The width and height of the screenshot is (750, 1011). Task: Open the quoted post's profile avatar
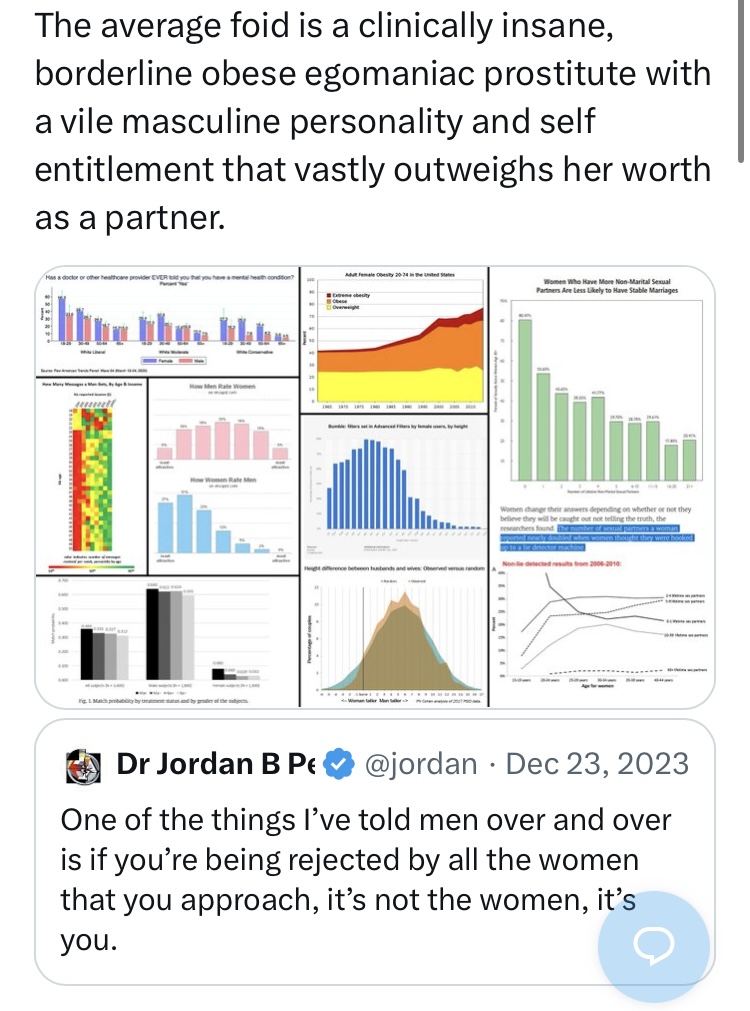click(82, 766)
